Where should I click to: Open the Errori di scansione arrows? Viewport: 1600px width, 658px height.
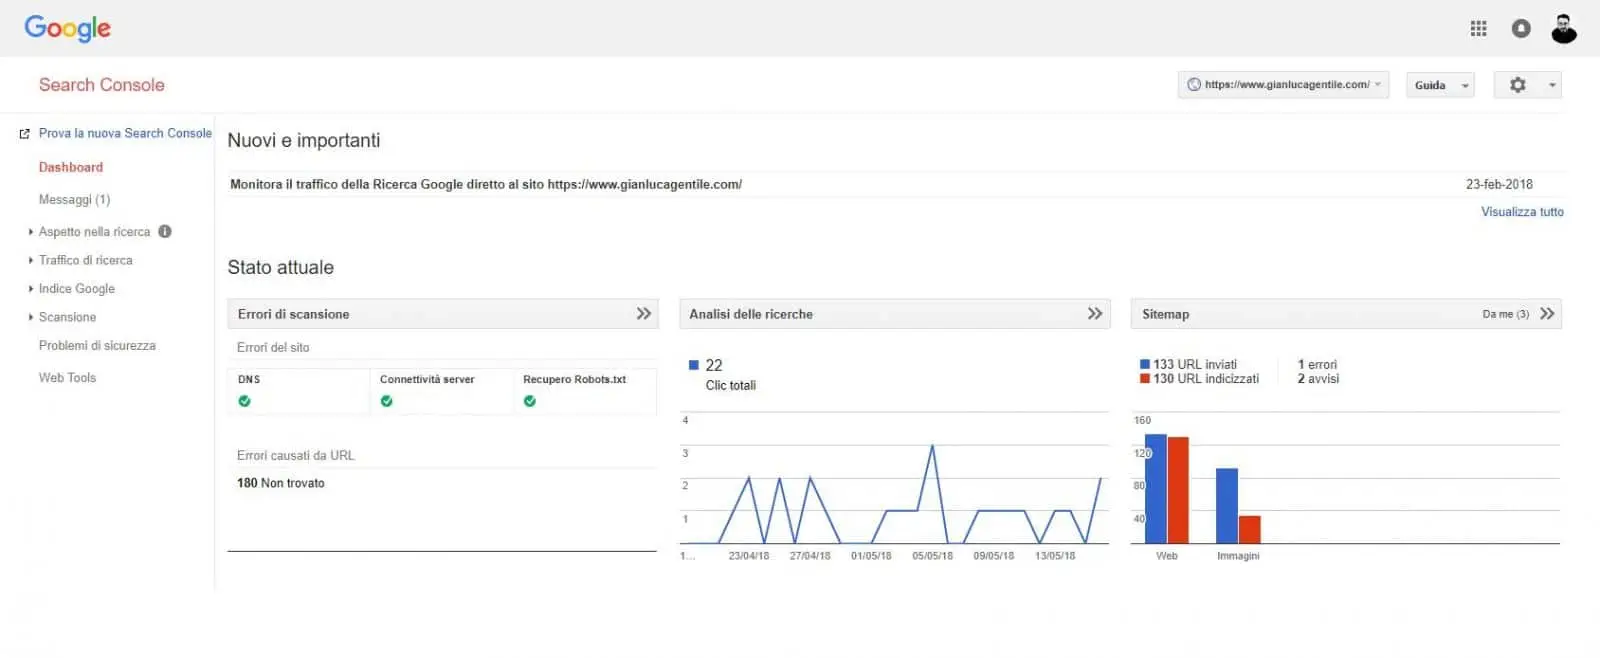pos(644,314)
